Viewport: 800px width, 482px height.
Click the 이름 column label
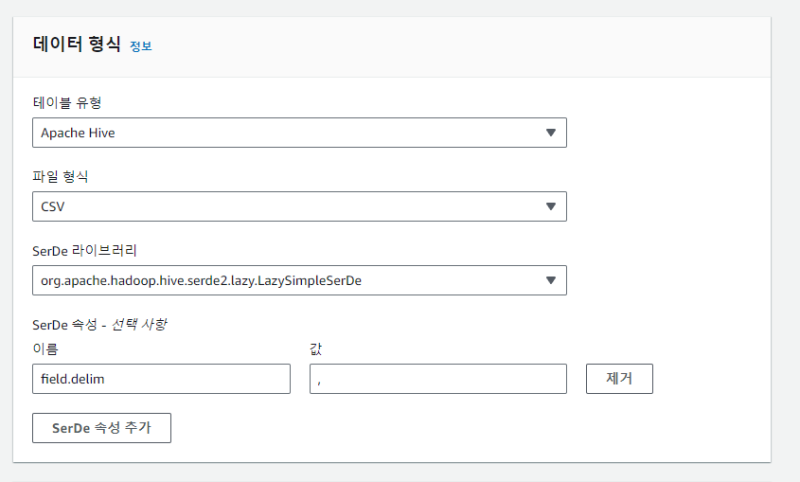coord(46,347)
